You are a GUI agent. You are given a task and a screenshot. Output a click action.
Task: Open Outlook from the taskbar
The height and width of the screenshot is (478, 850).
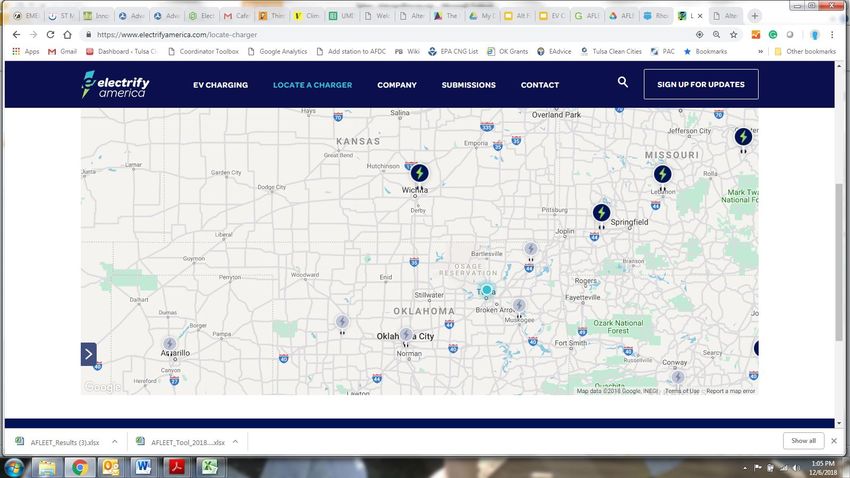(x=111, y=467)
